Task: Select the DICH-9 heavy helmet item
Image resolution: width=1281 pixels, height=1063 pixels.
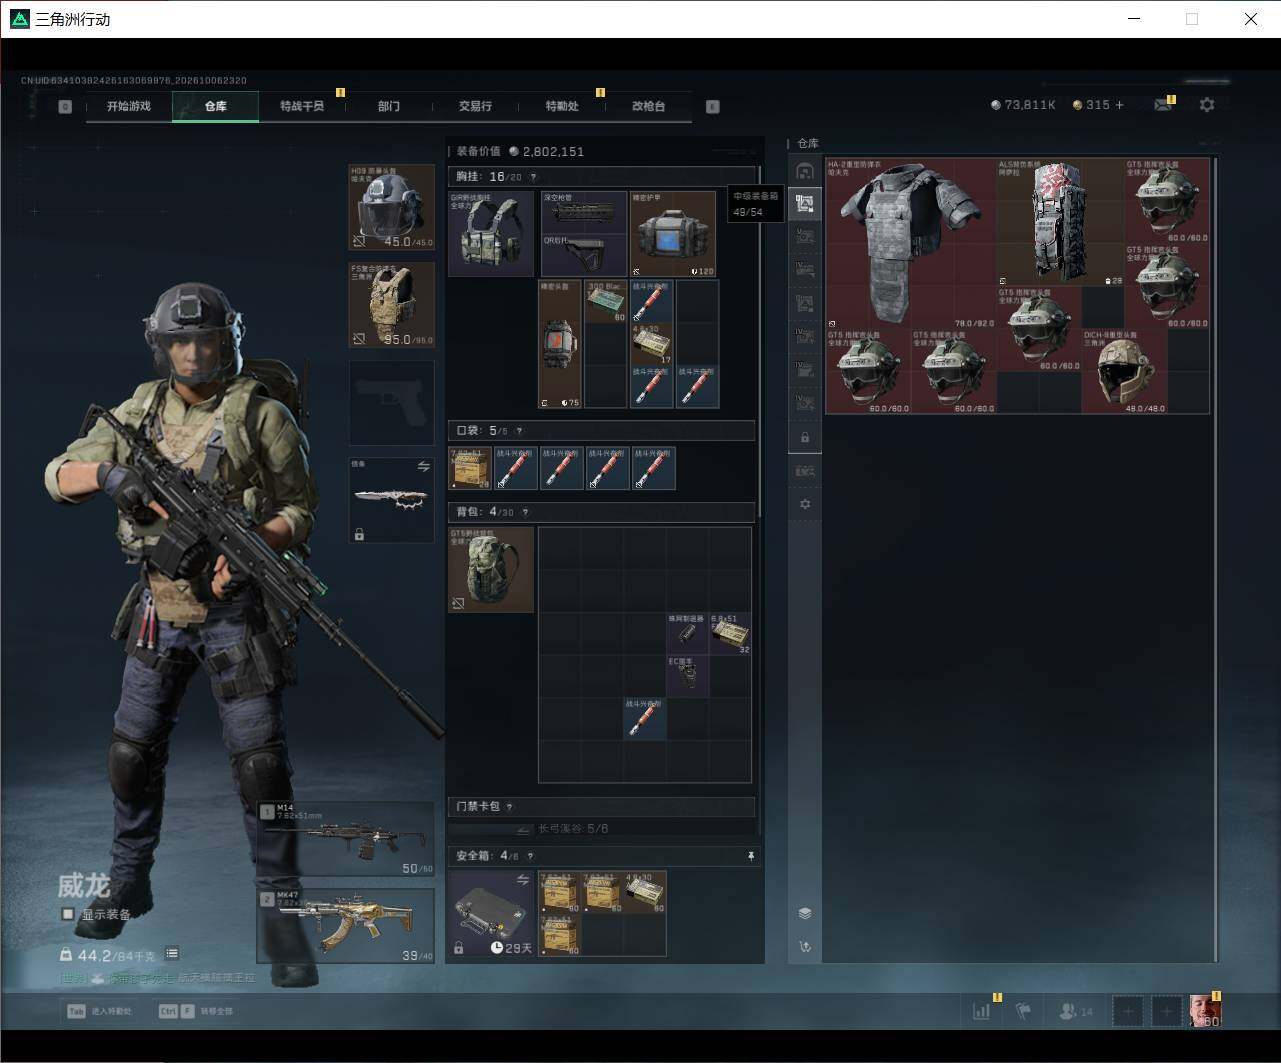Action: [1124, 371]
